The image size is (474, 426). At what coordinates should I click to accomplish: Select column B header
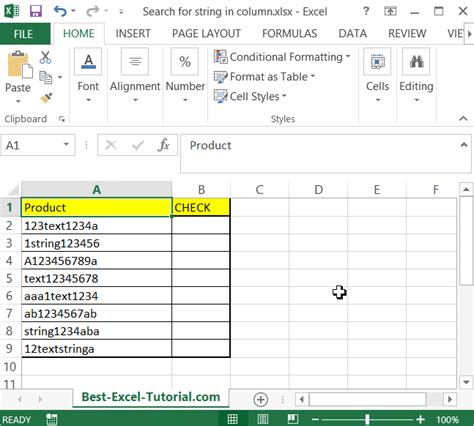click(201, 190)
